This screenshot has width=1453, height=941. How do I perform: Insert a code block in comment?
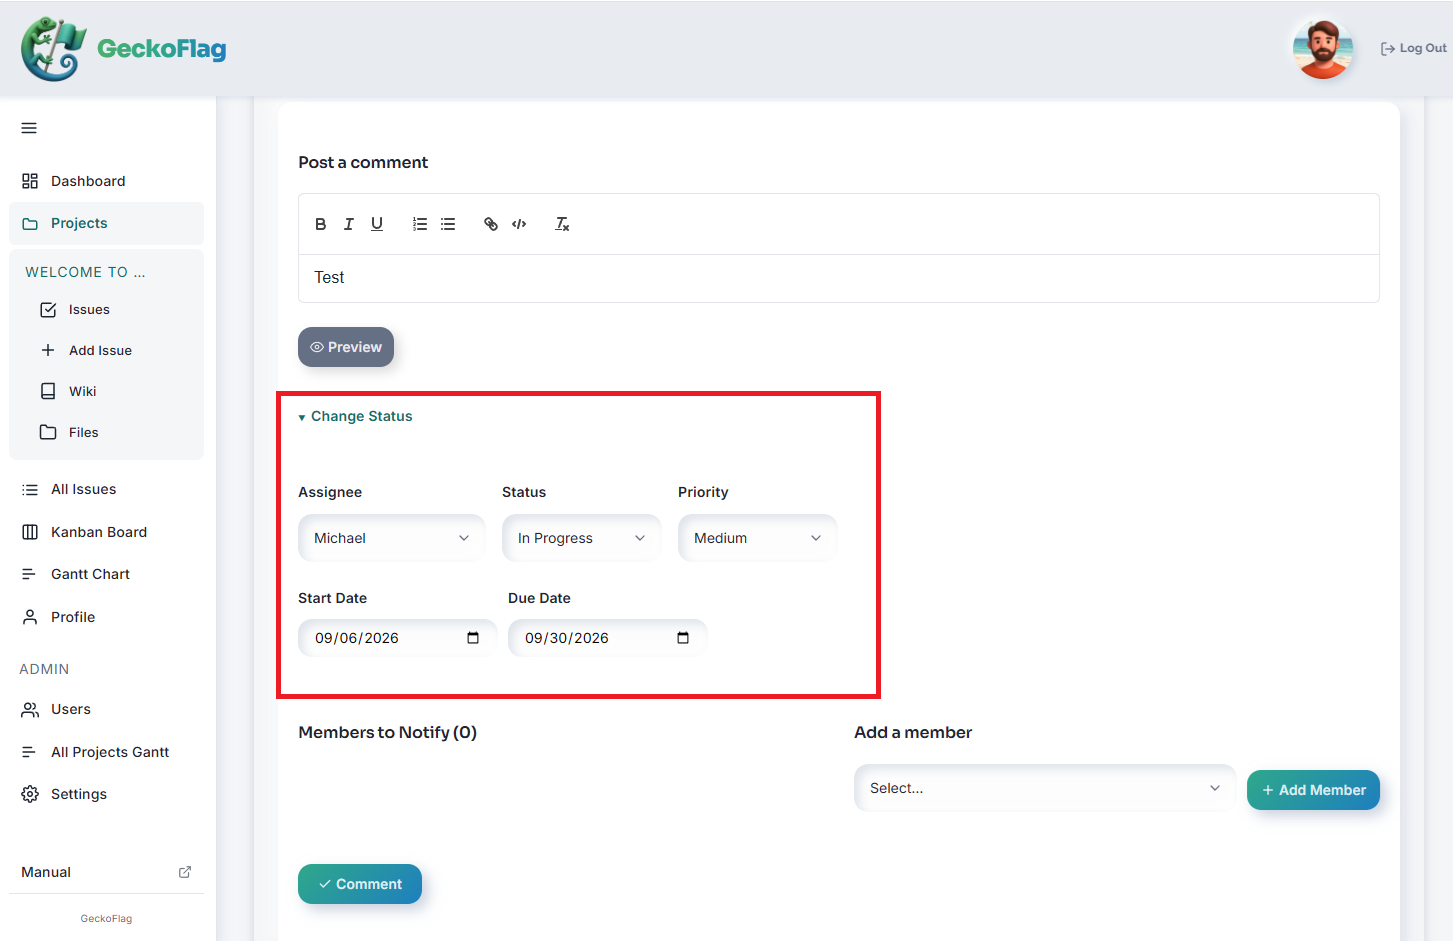click(x=519, y=224)
